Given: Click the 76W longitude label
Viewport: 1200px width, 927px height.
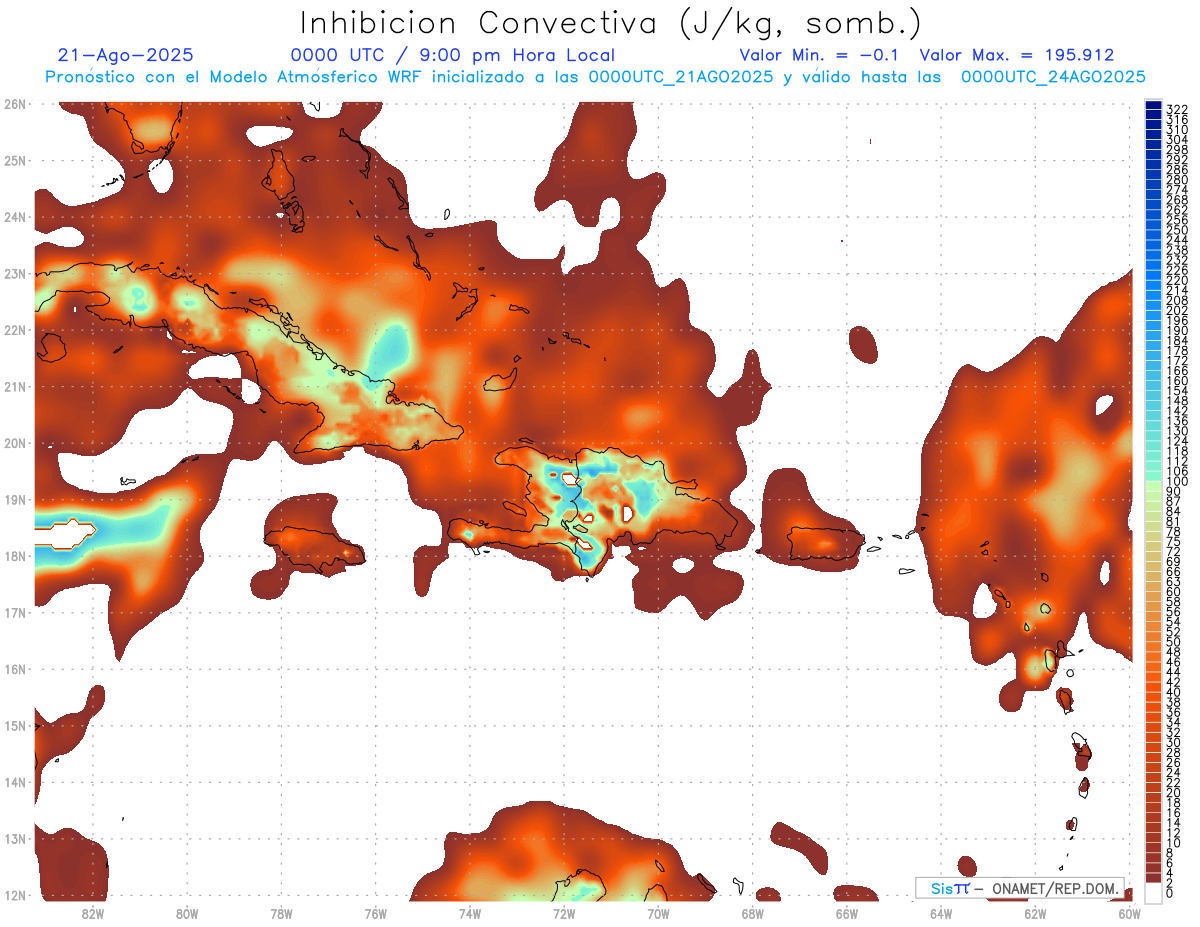Looking at the screenshot, I should coord(375,913).
